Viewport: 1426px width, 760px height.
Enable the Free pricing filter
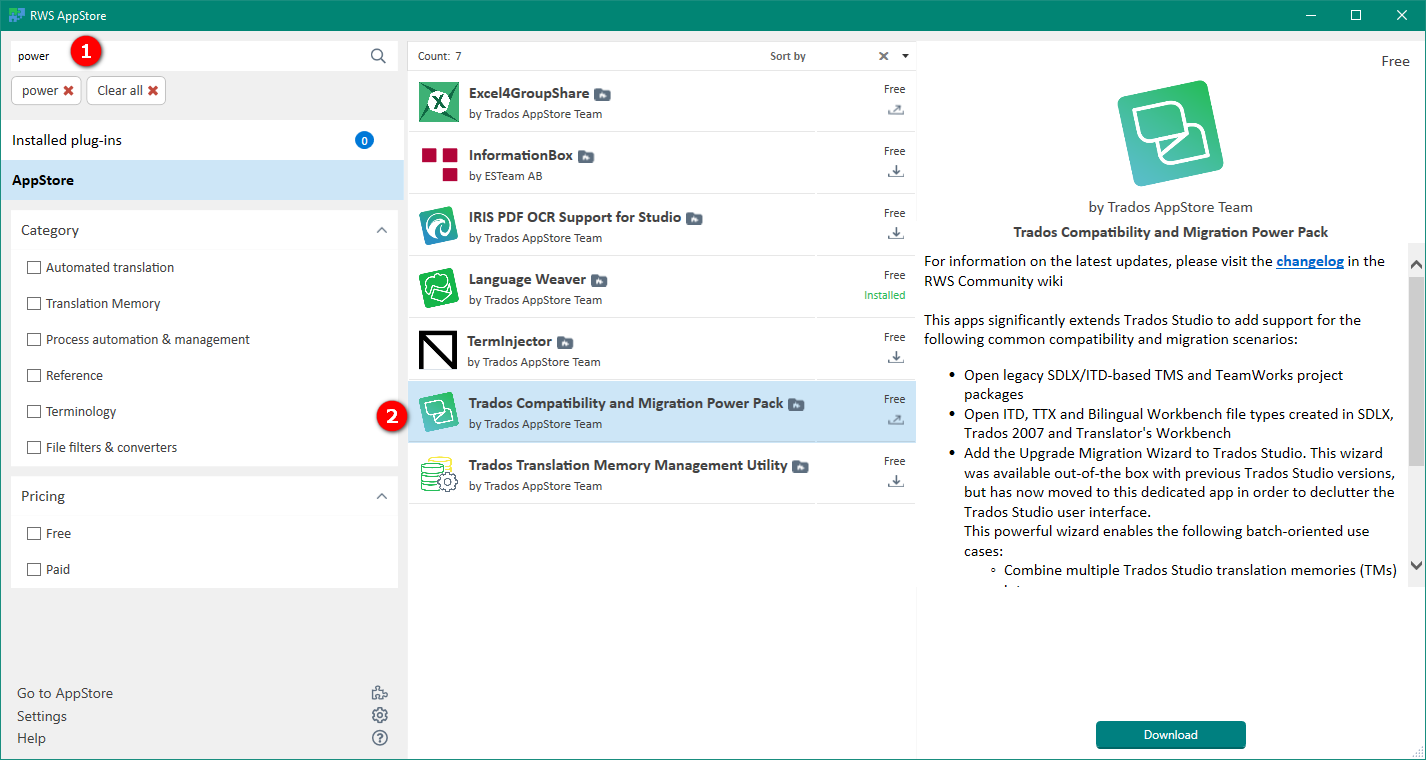pyautogui.click(x=34, y=534)
